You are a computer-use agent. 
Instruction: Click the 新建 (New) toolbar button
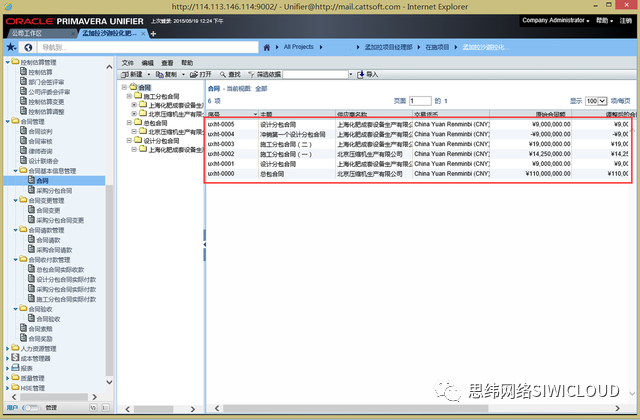point(132,74)
